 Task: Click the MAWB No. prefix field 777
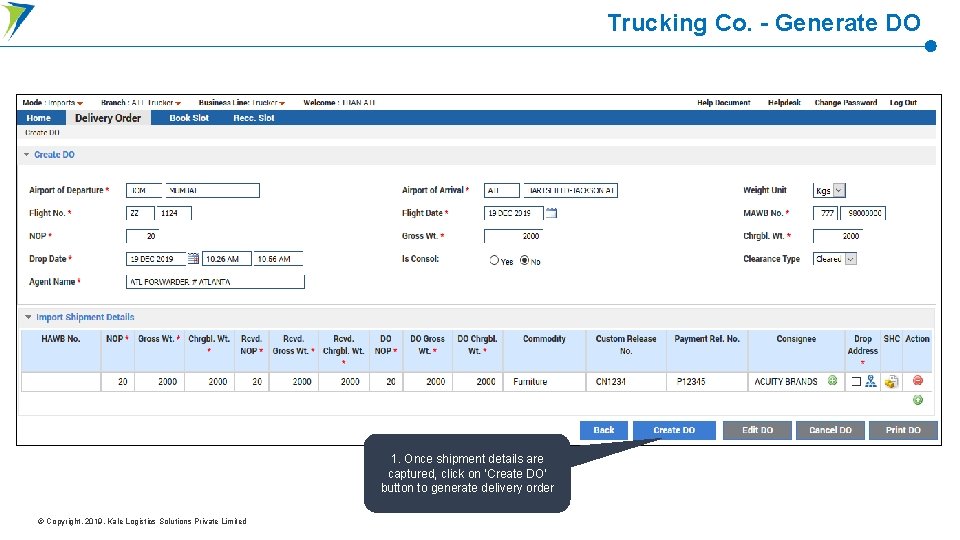[x=825, y=213]
